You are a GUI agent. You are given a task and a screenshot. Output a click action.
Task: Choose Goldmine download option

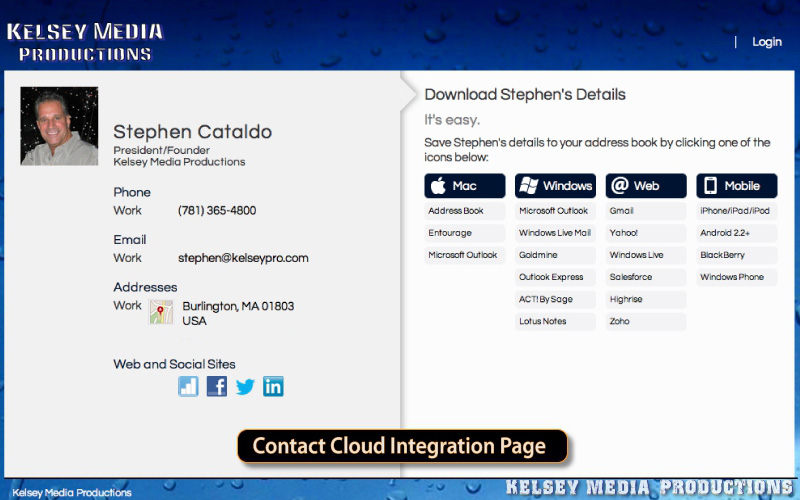coord(555,255)
